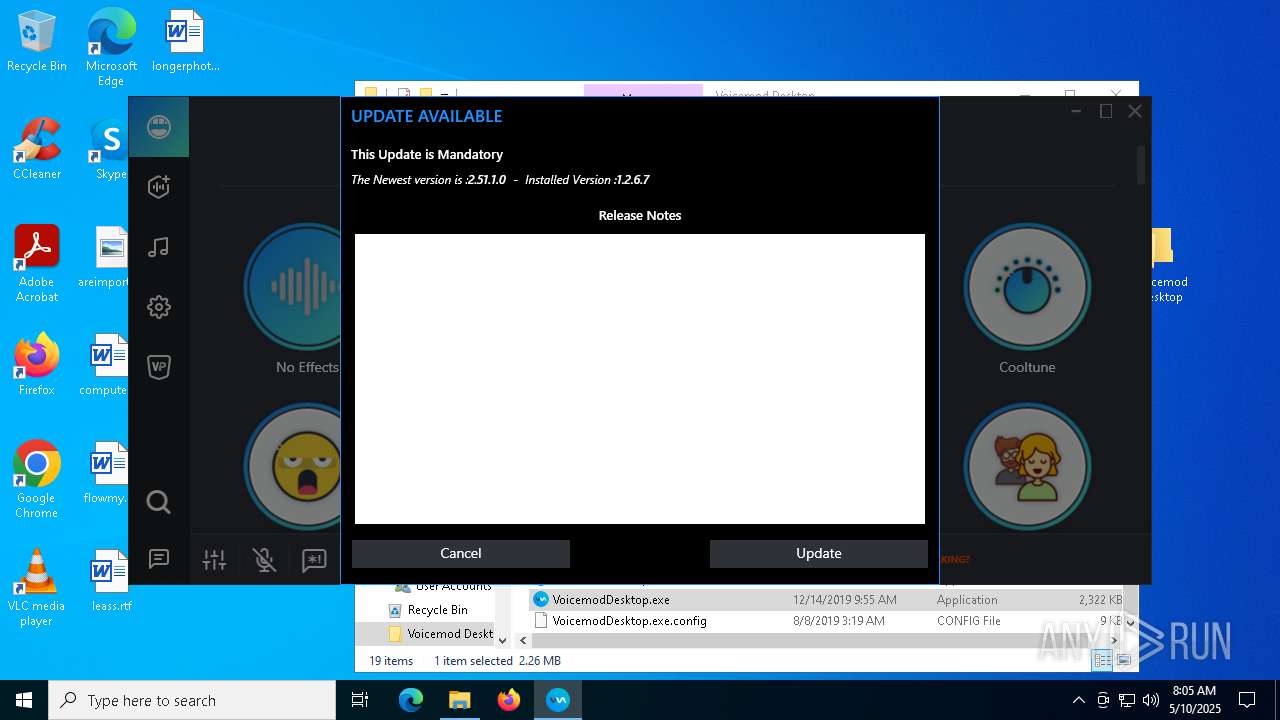1280x720 pixels.
Task: Click the Update button
Action: tap(819, 553)
